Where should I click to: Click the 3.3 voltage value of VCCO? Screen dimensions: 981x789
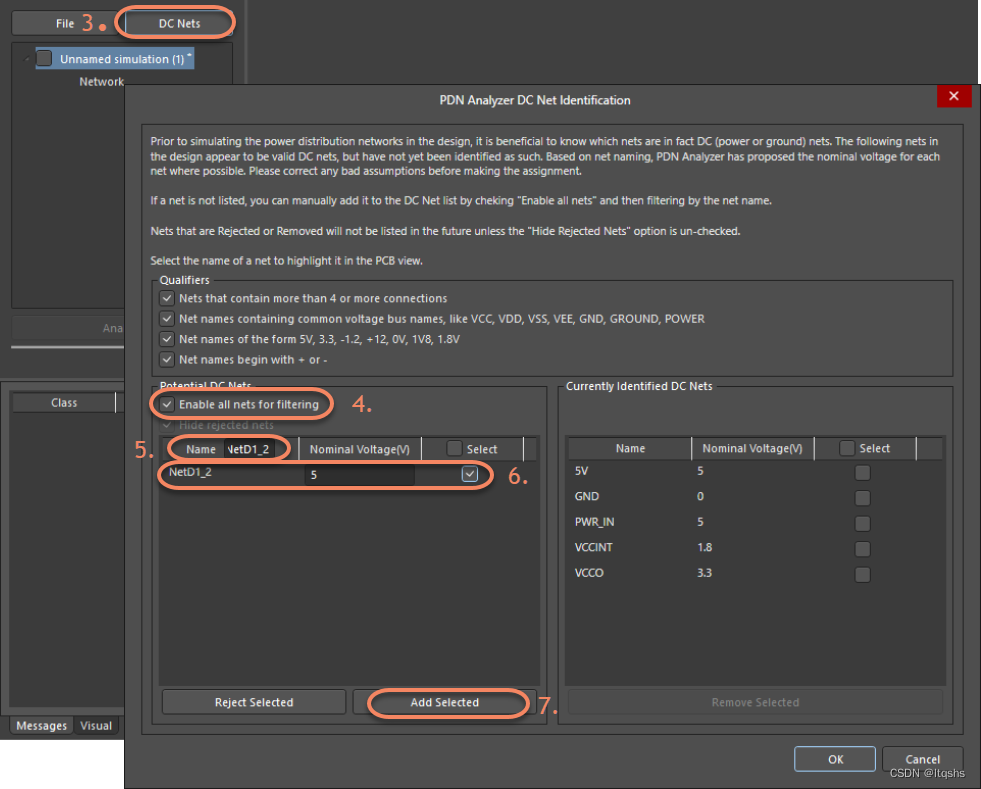pyautogui.click(x=704, y=573)
